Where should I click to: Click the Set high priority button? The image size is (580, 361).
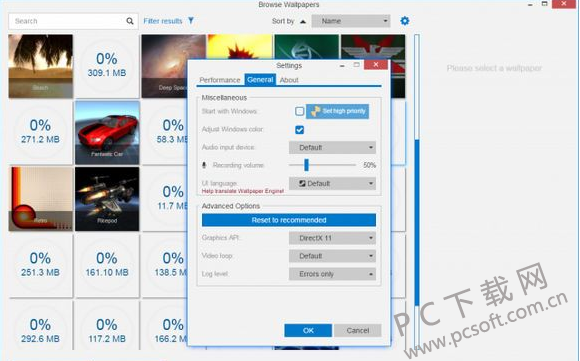[337, 111]
